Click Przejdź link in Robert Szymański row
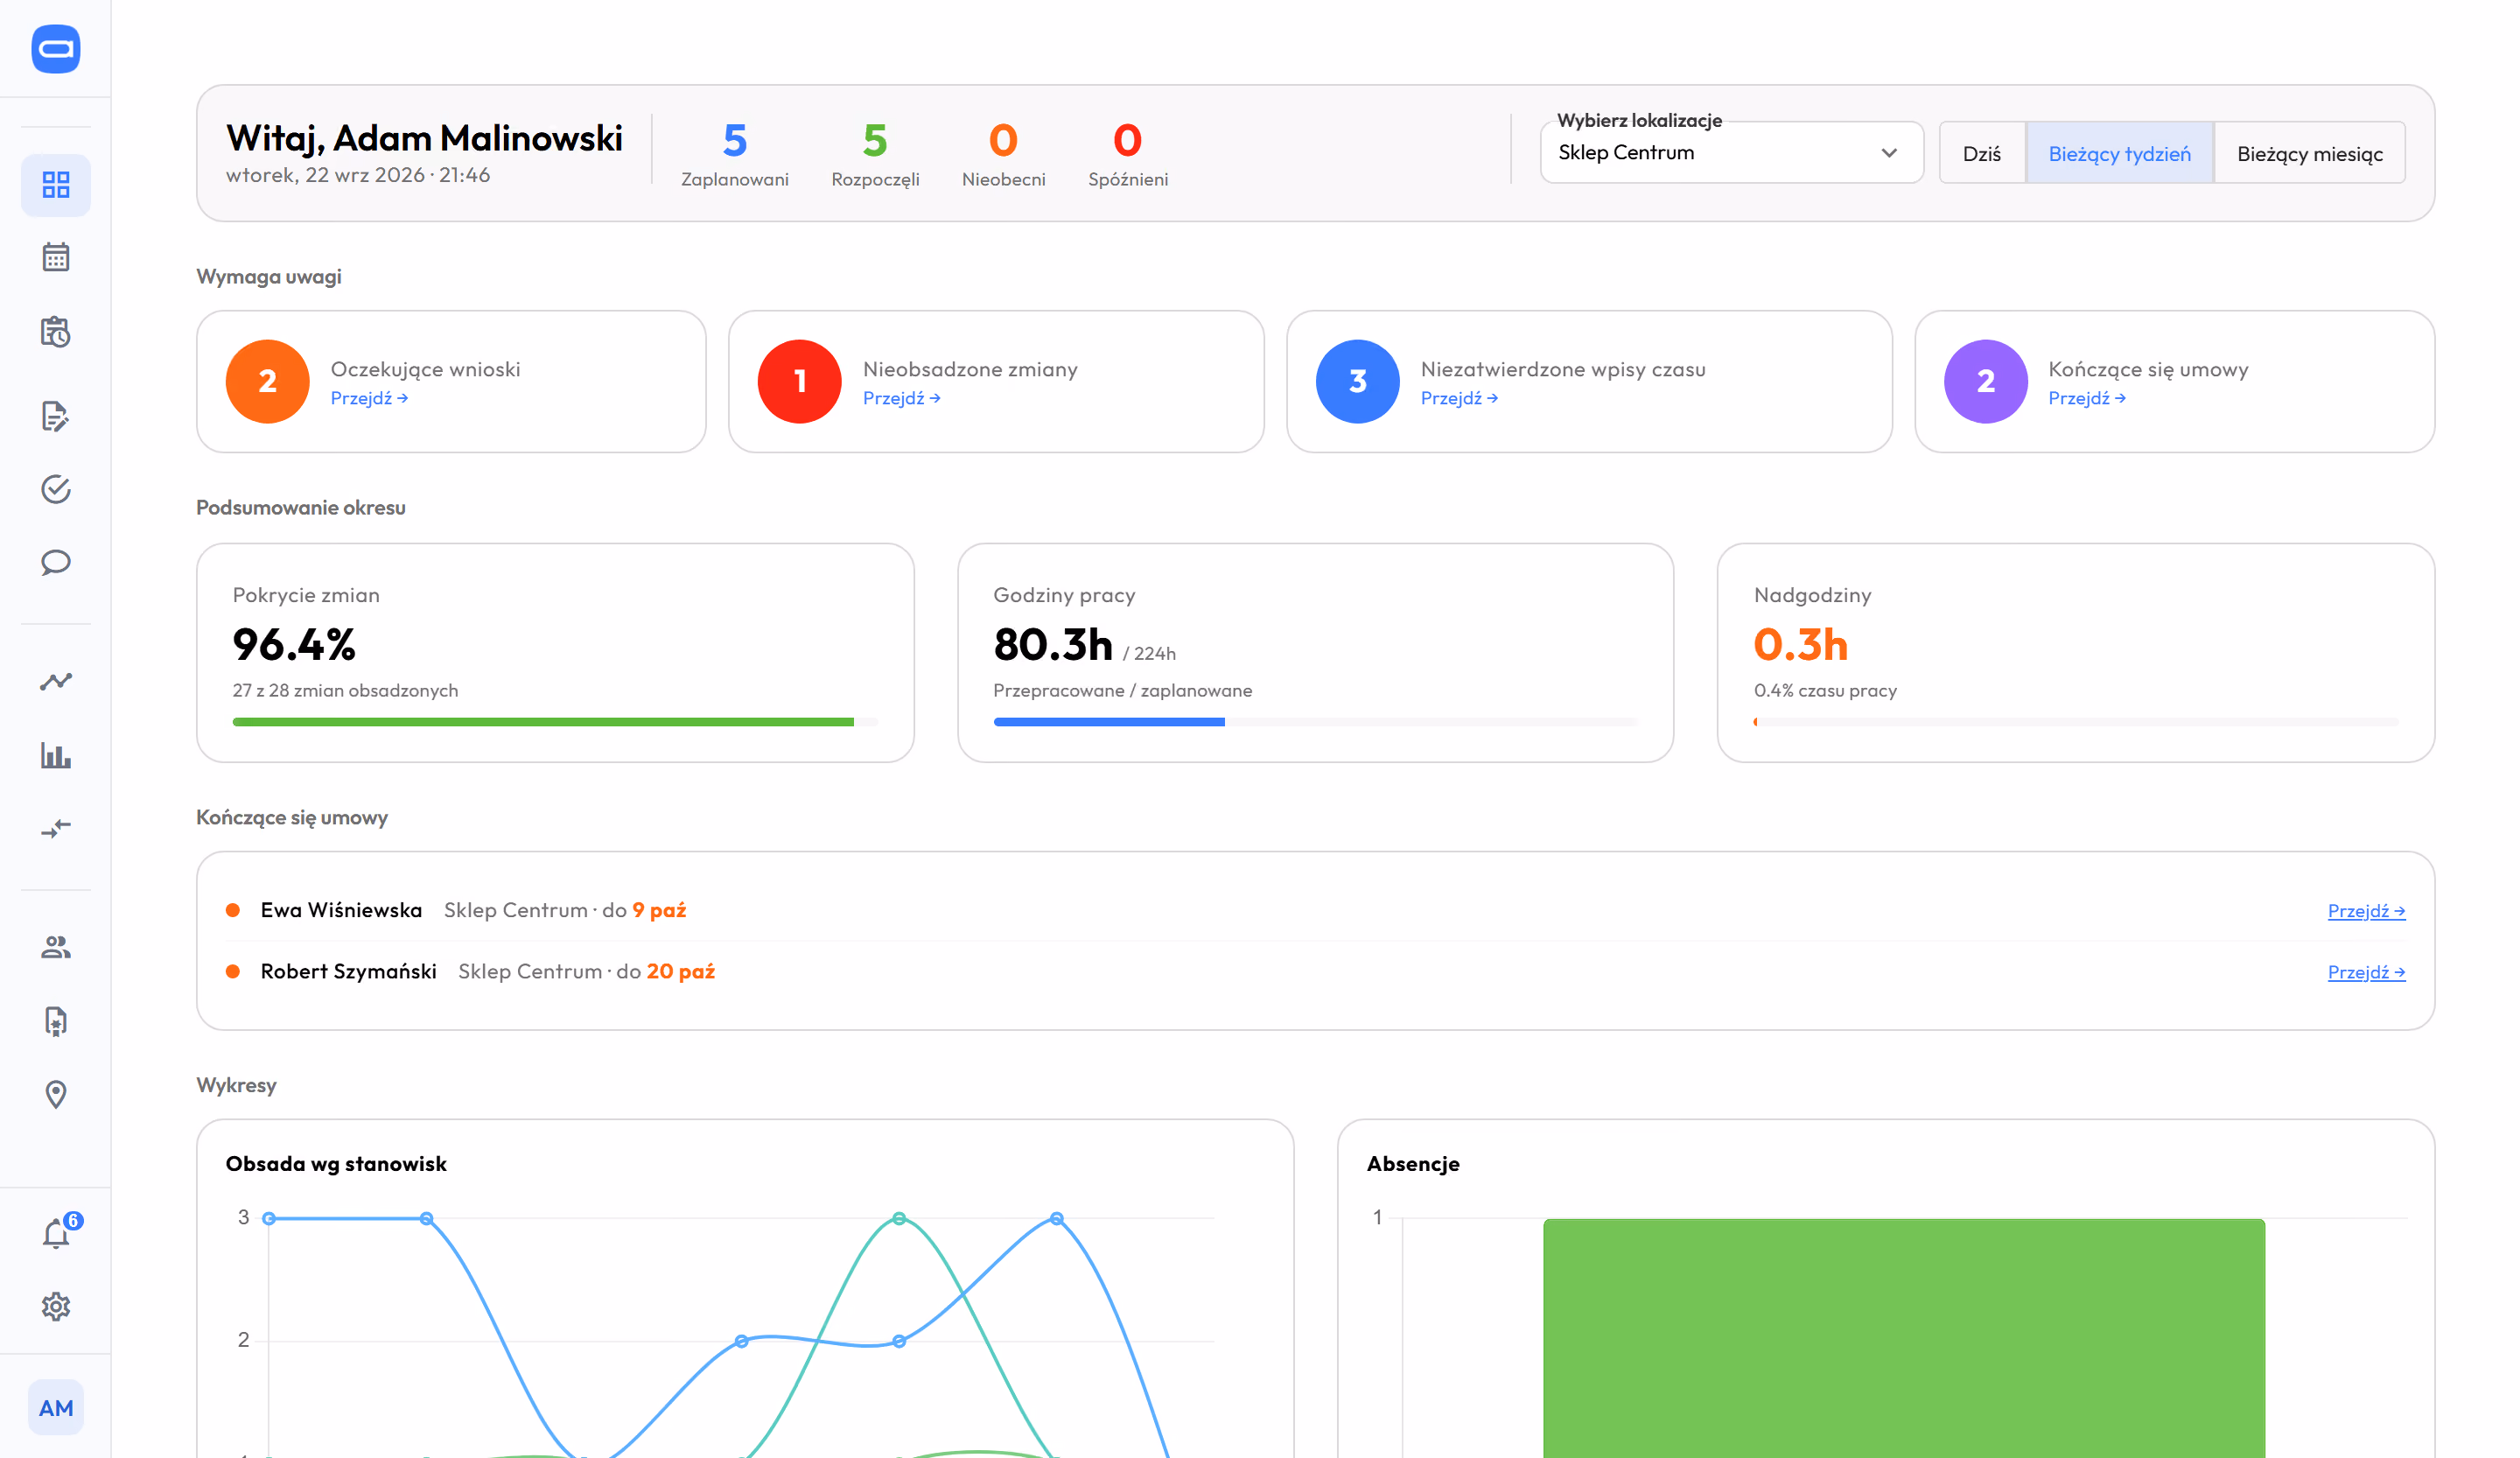This screenshot has width=2520, height=1458. tap(2366, 972)
